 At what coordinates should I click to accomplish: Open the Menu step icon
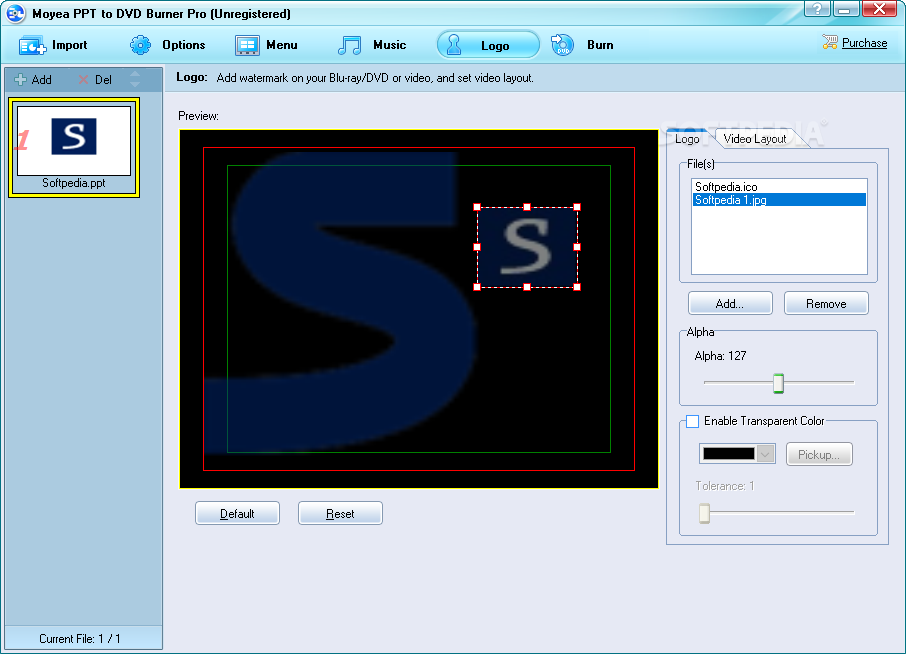click(247, 45)
